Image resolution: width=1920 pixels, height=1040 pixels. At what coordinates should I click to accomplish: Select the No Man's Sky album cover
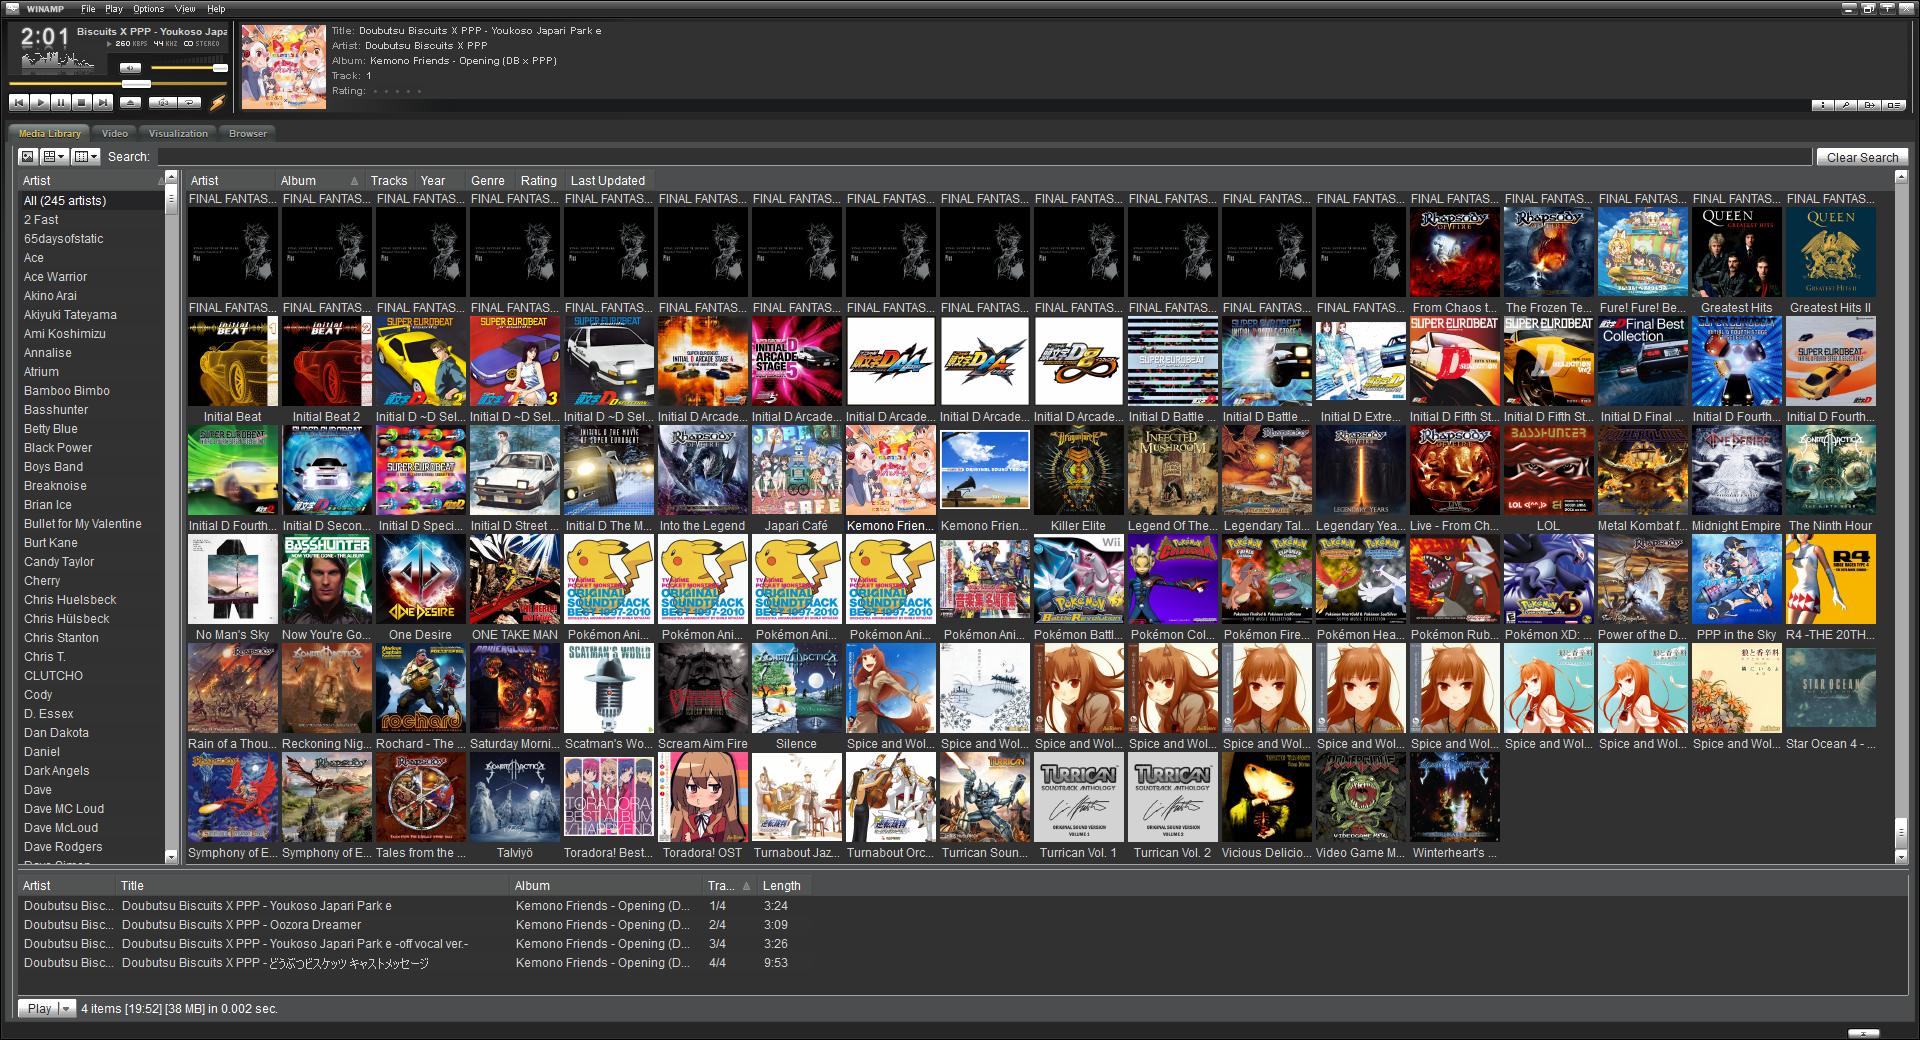(x=232, y=580)
